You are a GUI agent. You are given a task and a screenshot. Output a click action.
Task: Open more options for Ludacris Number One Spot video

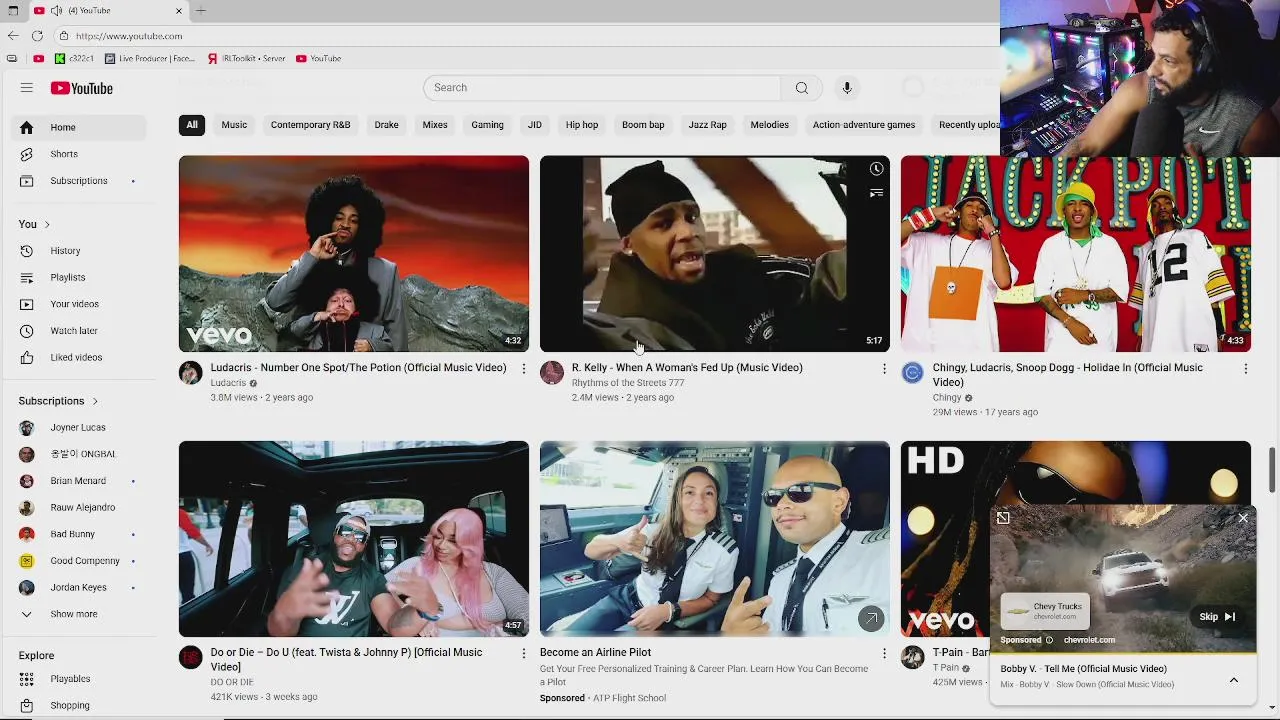(523, 369)
